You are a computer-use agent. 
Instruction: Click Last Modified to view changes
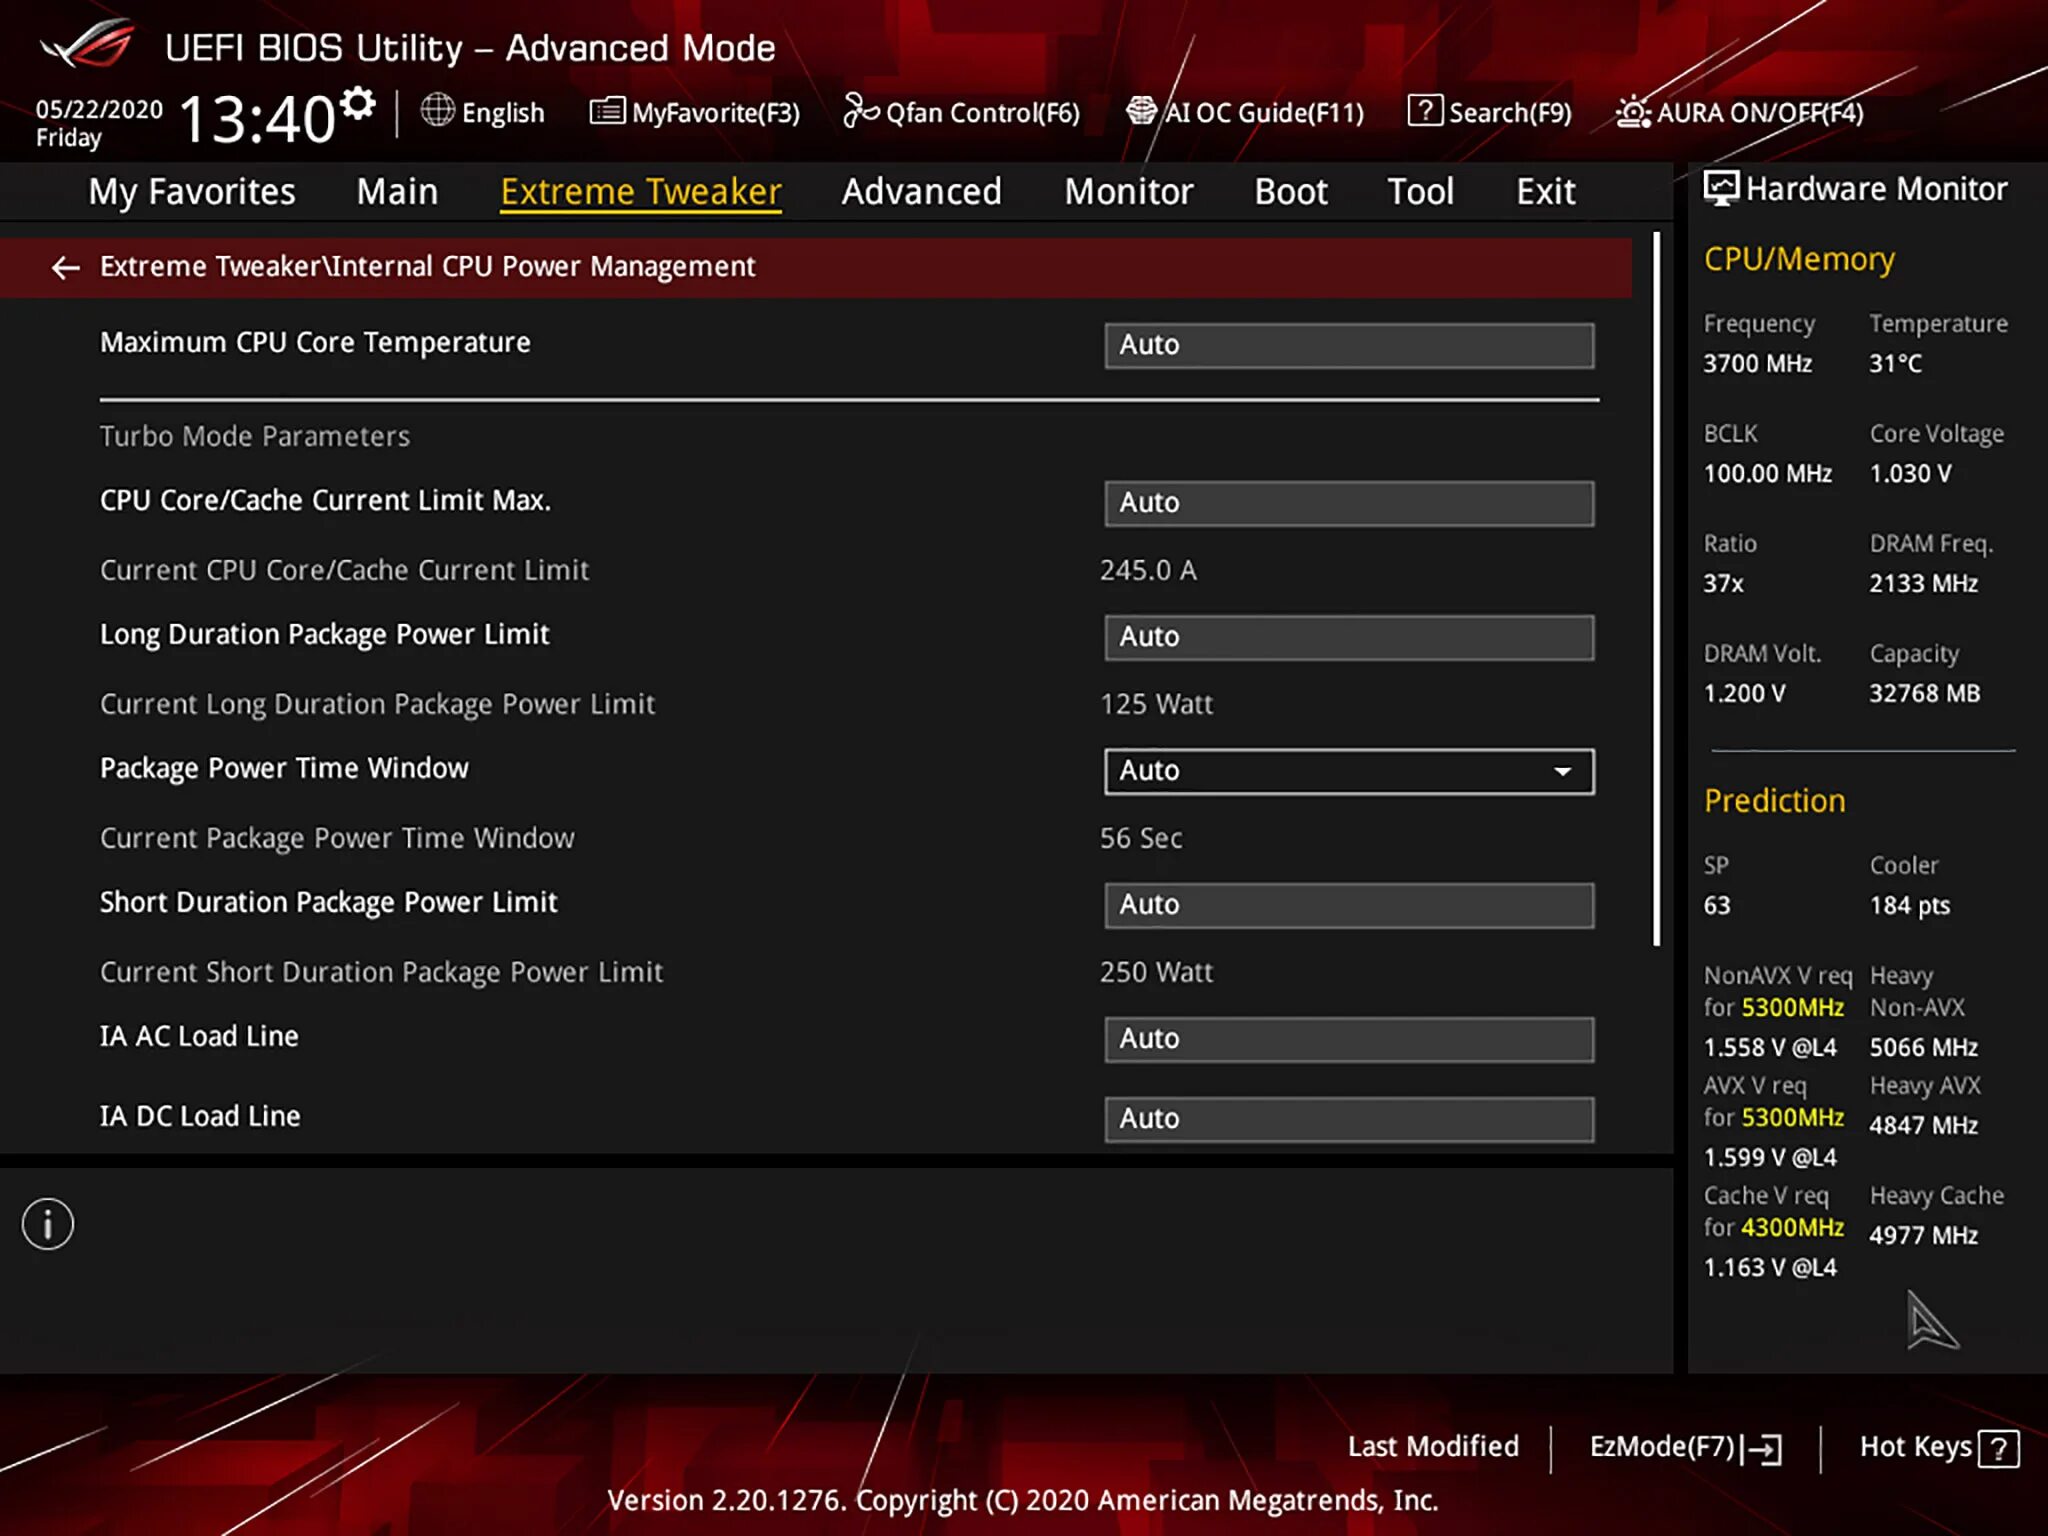point(1433,1447)
